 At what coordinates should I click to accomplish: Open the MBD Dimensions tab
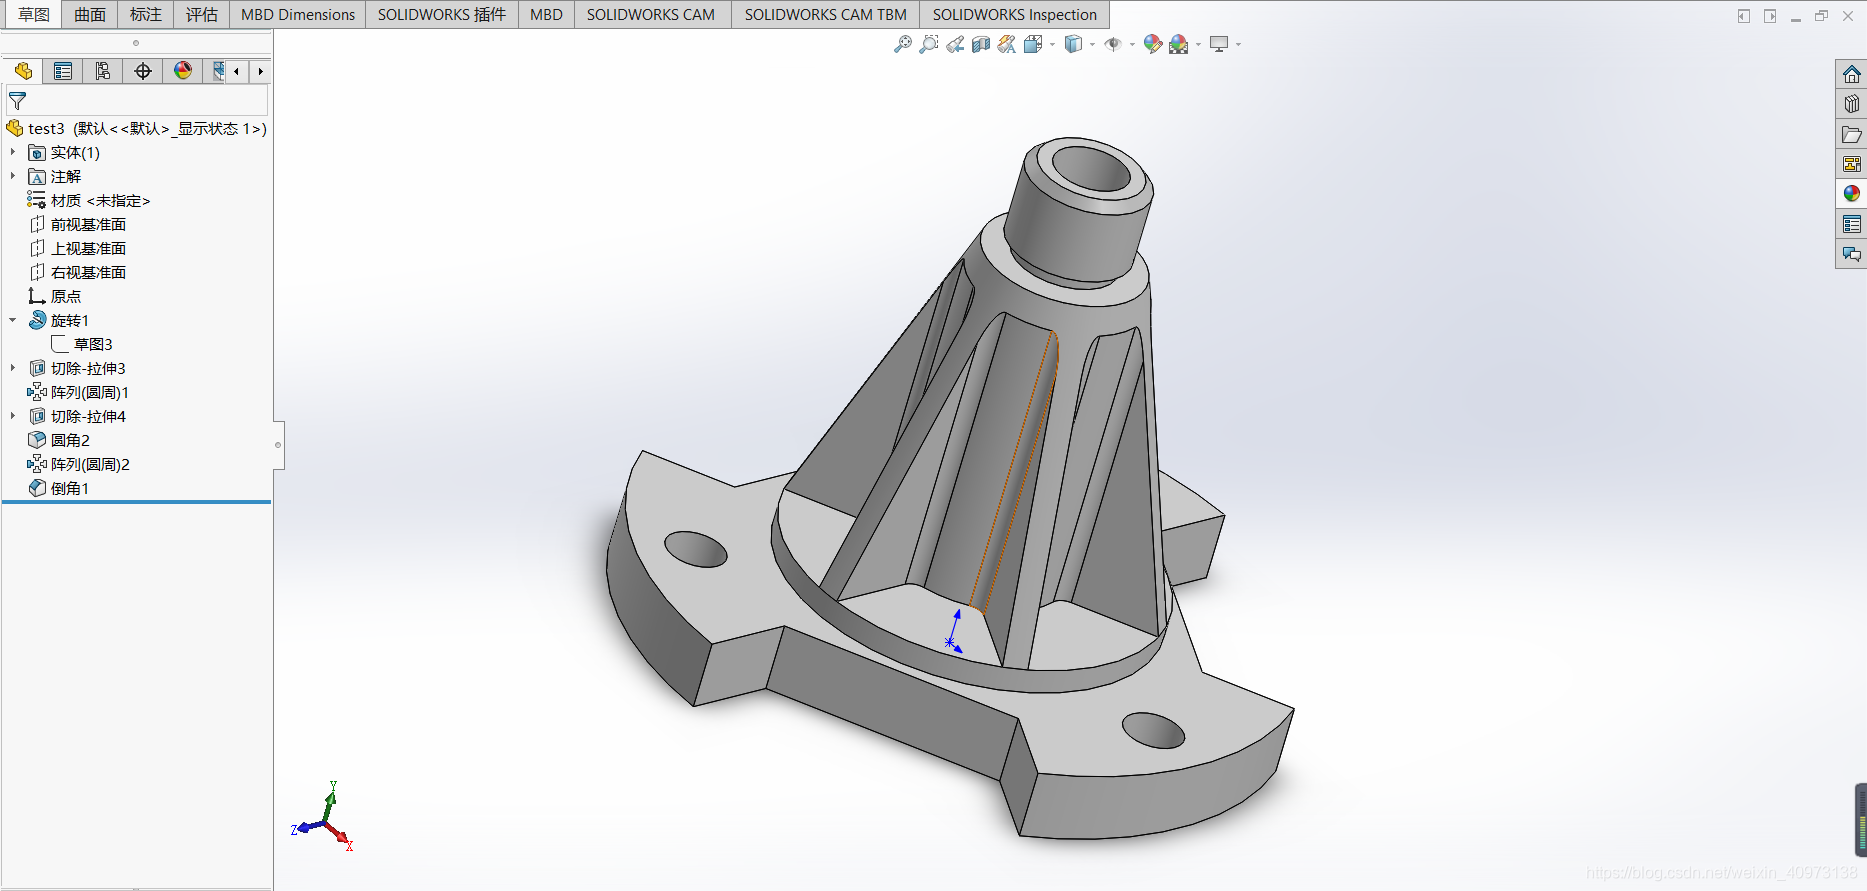pyautogui.click(x=298, y=14)
